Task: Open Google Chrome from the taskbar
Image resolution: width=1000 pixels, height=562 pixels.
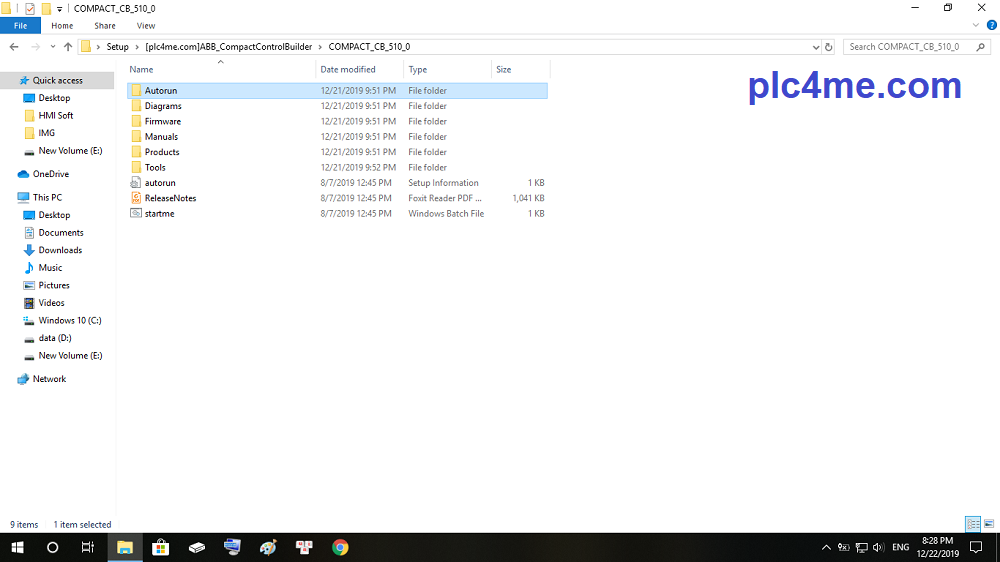Action: pos(340,547)
